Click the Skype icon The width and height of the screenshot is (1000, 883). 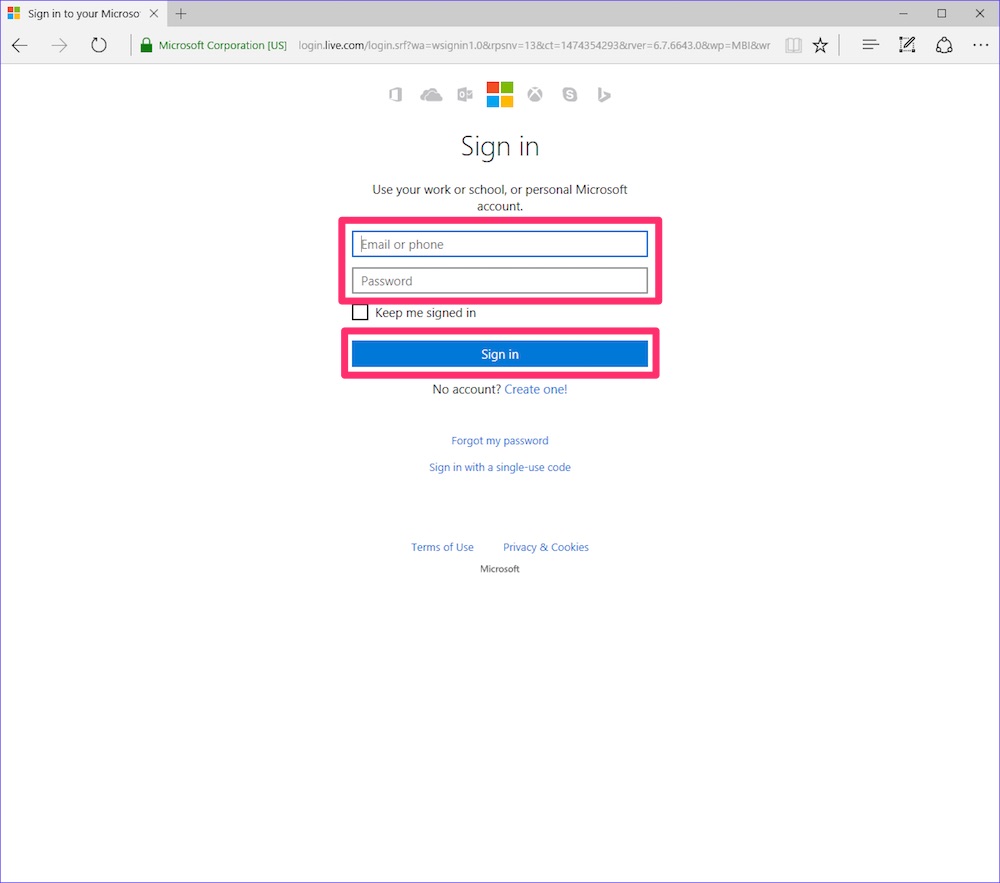point(570,95)
